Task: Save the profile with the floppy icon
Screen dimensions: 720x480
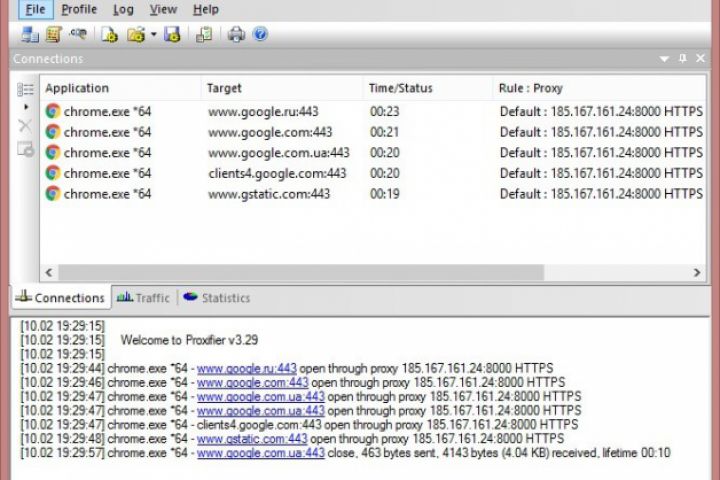Action: click(172, 34)
